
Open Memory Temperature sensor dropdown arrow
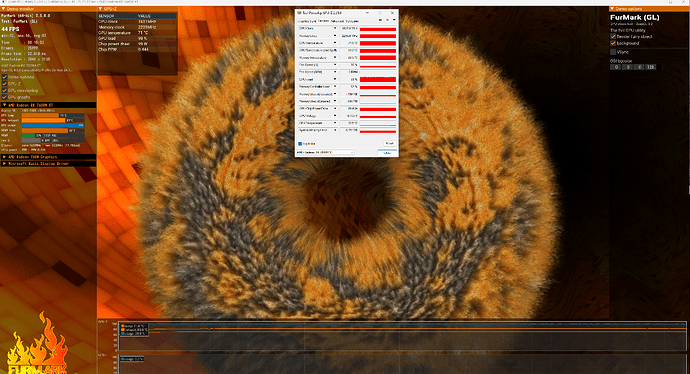pyautogui.click(x=335, y=57)
